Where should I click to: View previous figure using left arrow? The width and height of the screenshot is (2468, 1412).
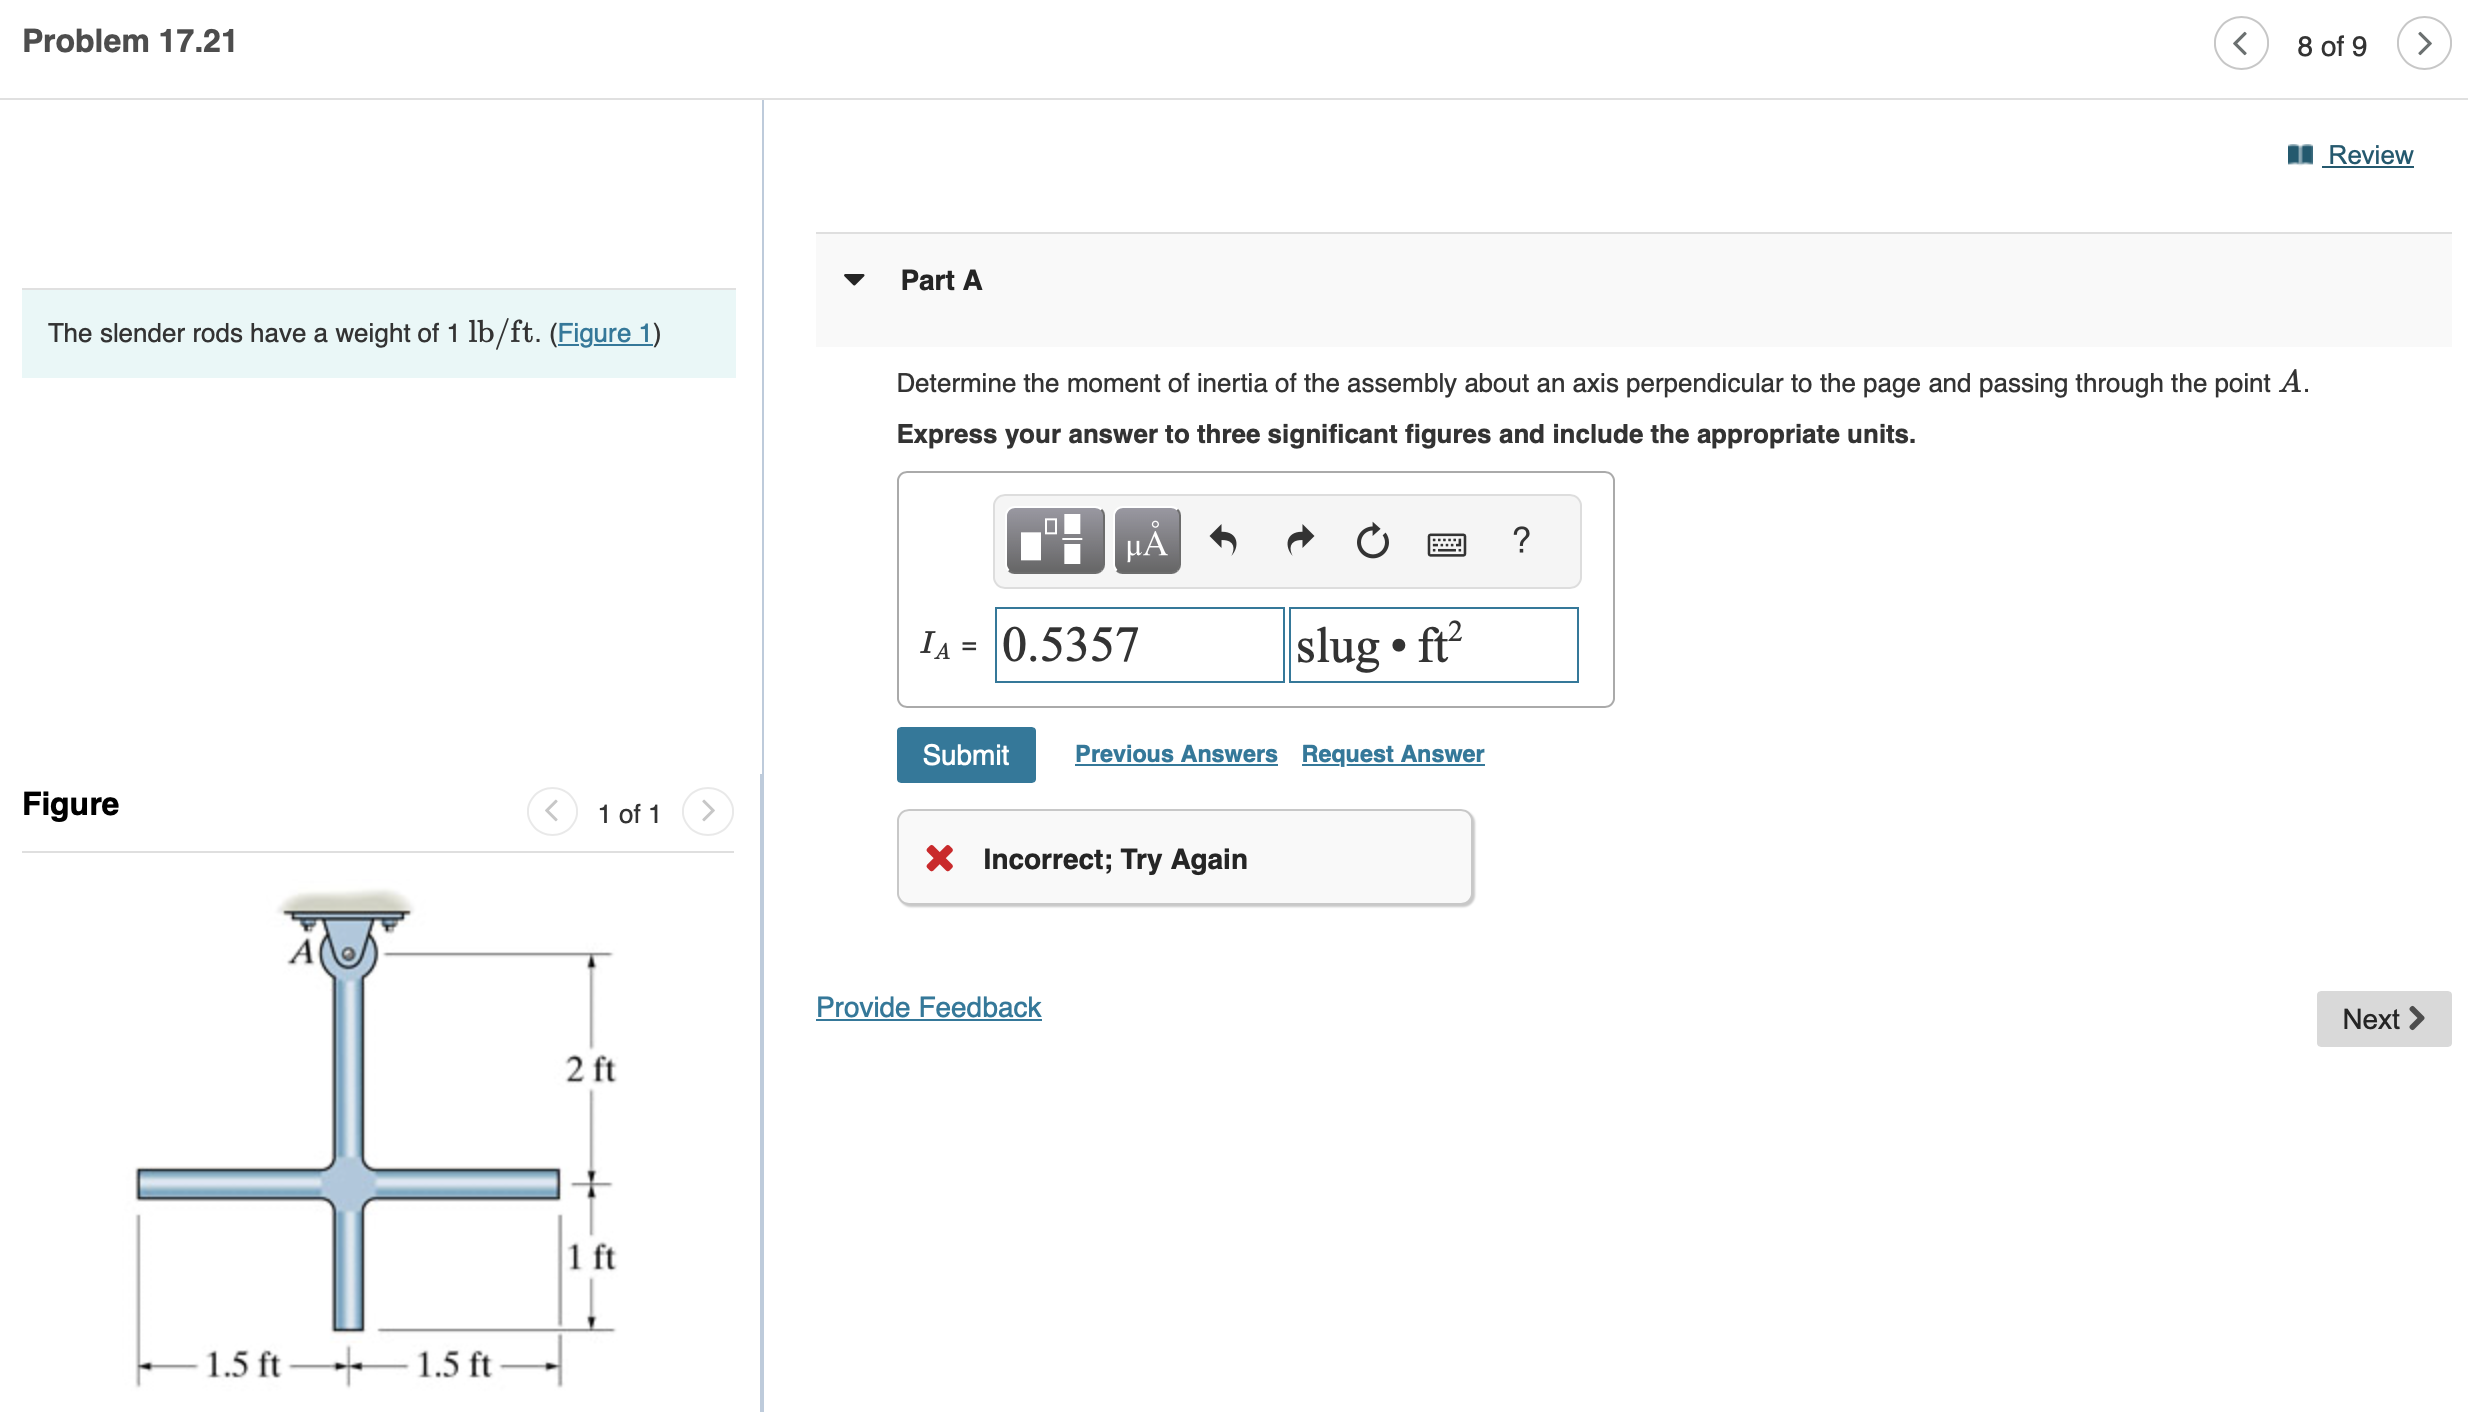click(x=553, y=812)
